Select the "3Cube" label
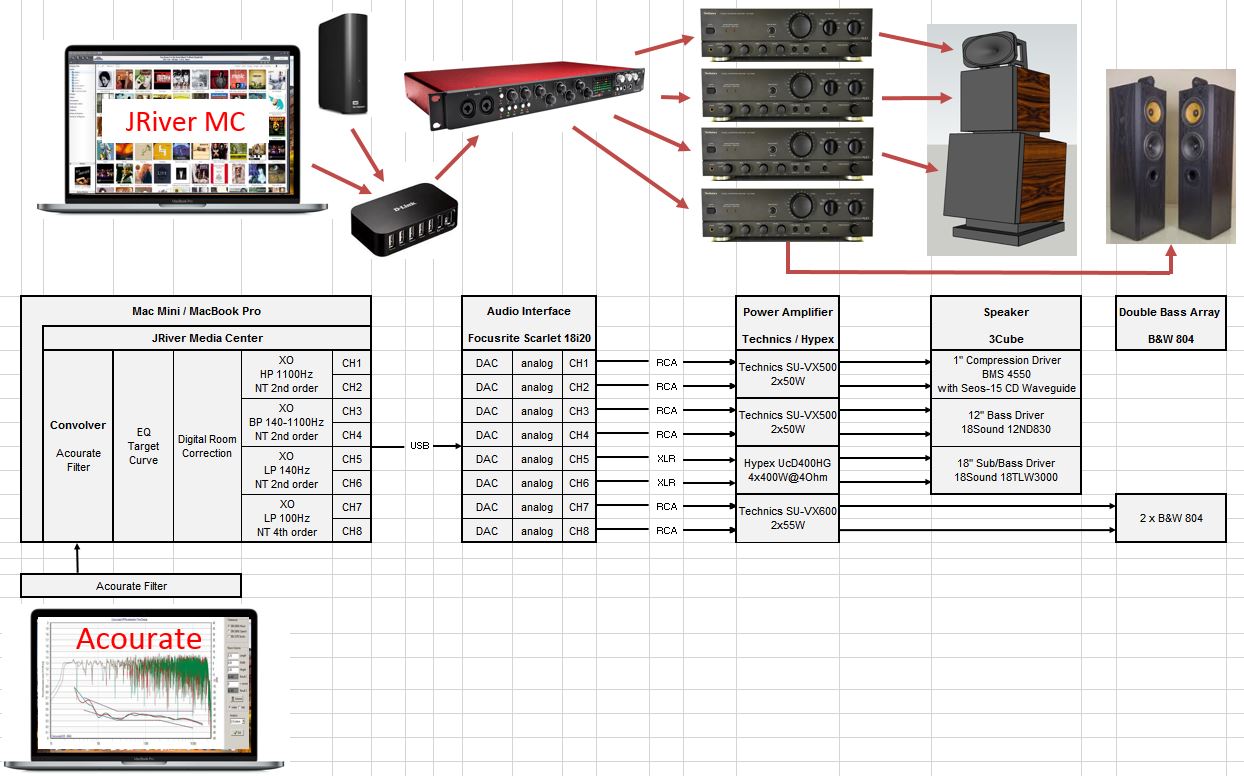 [1006, 338]
